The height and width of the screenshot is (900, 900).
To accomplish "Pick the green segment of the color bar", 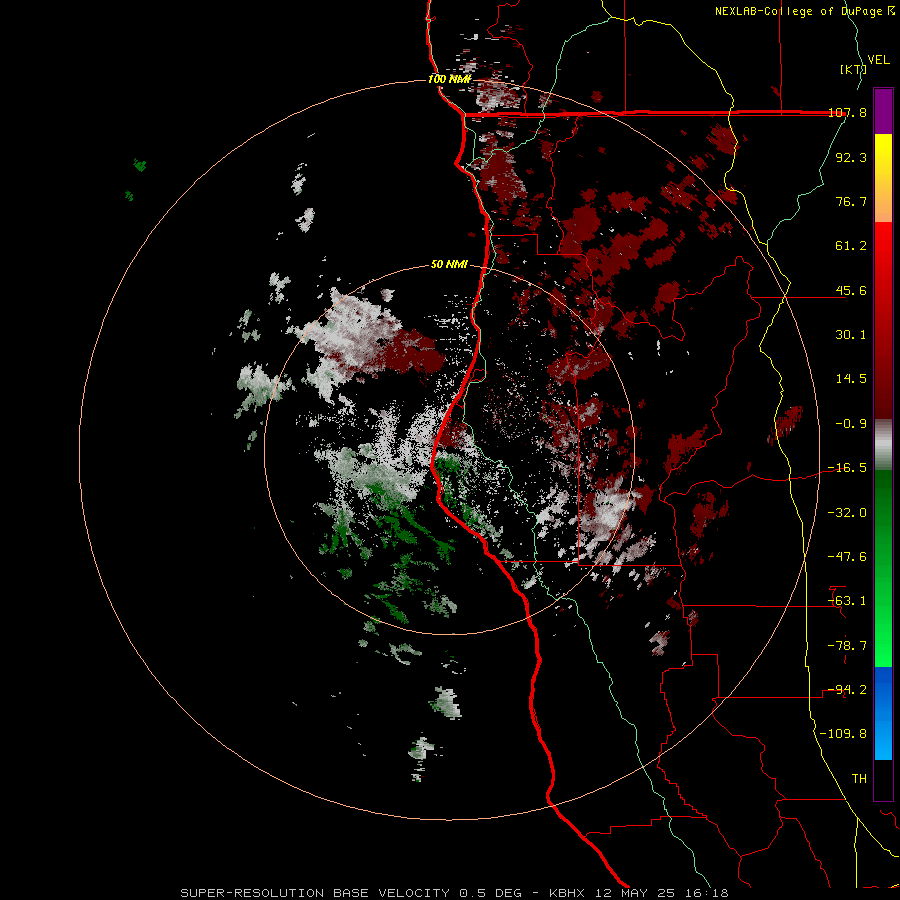I will point(883,568).
